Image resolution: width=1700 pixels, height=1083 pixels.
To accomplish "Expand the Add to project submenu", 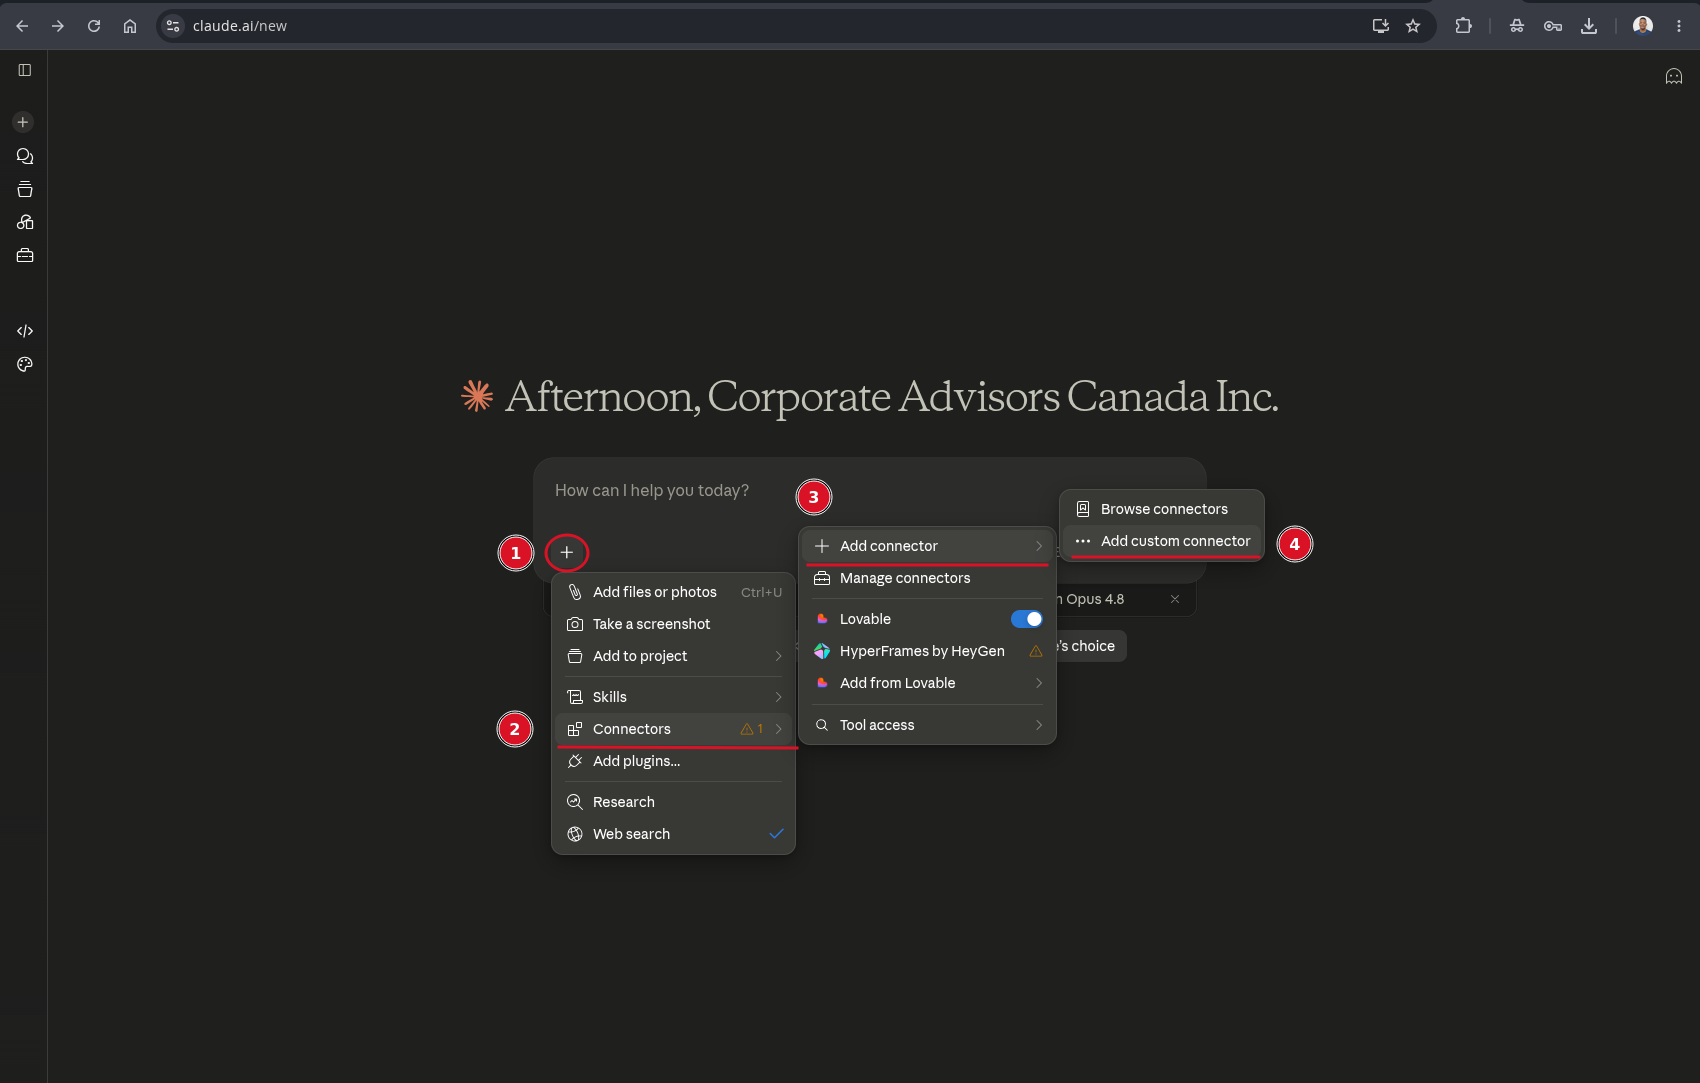I will coord(674,656).
